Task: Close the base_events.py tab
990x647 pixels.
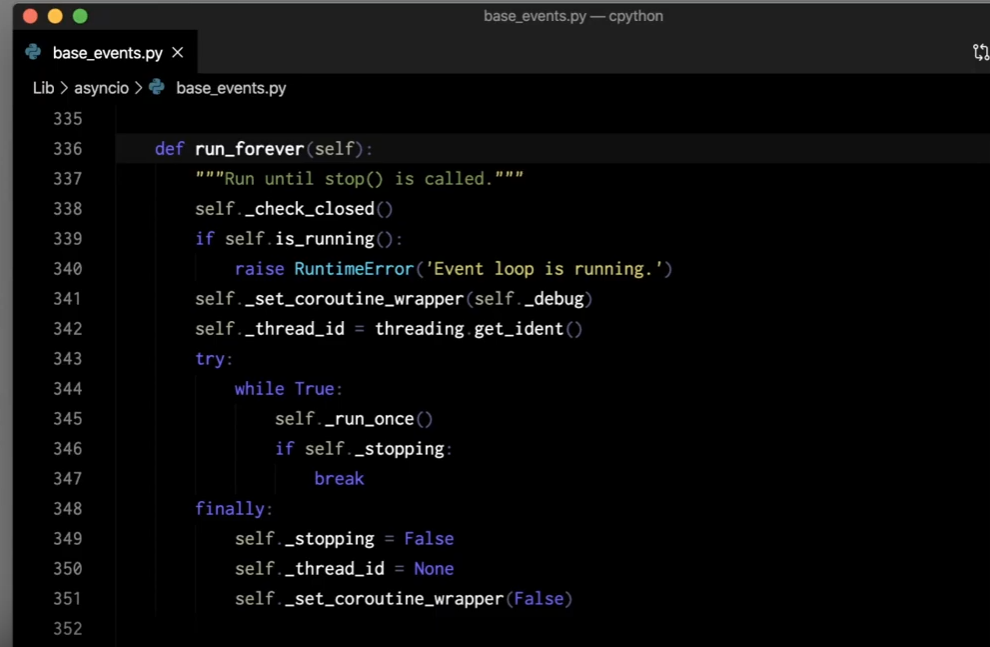Action: [x=177, y=53]
